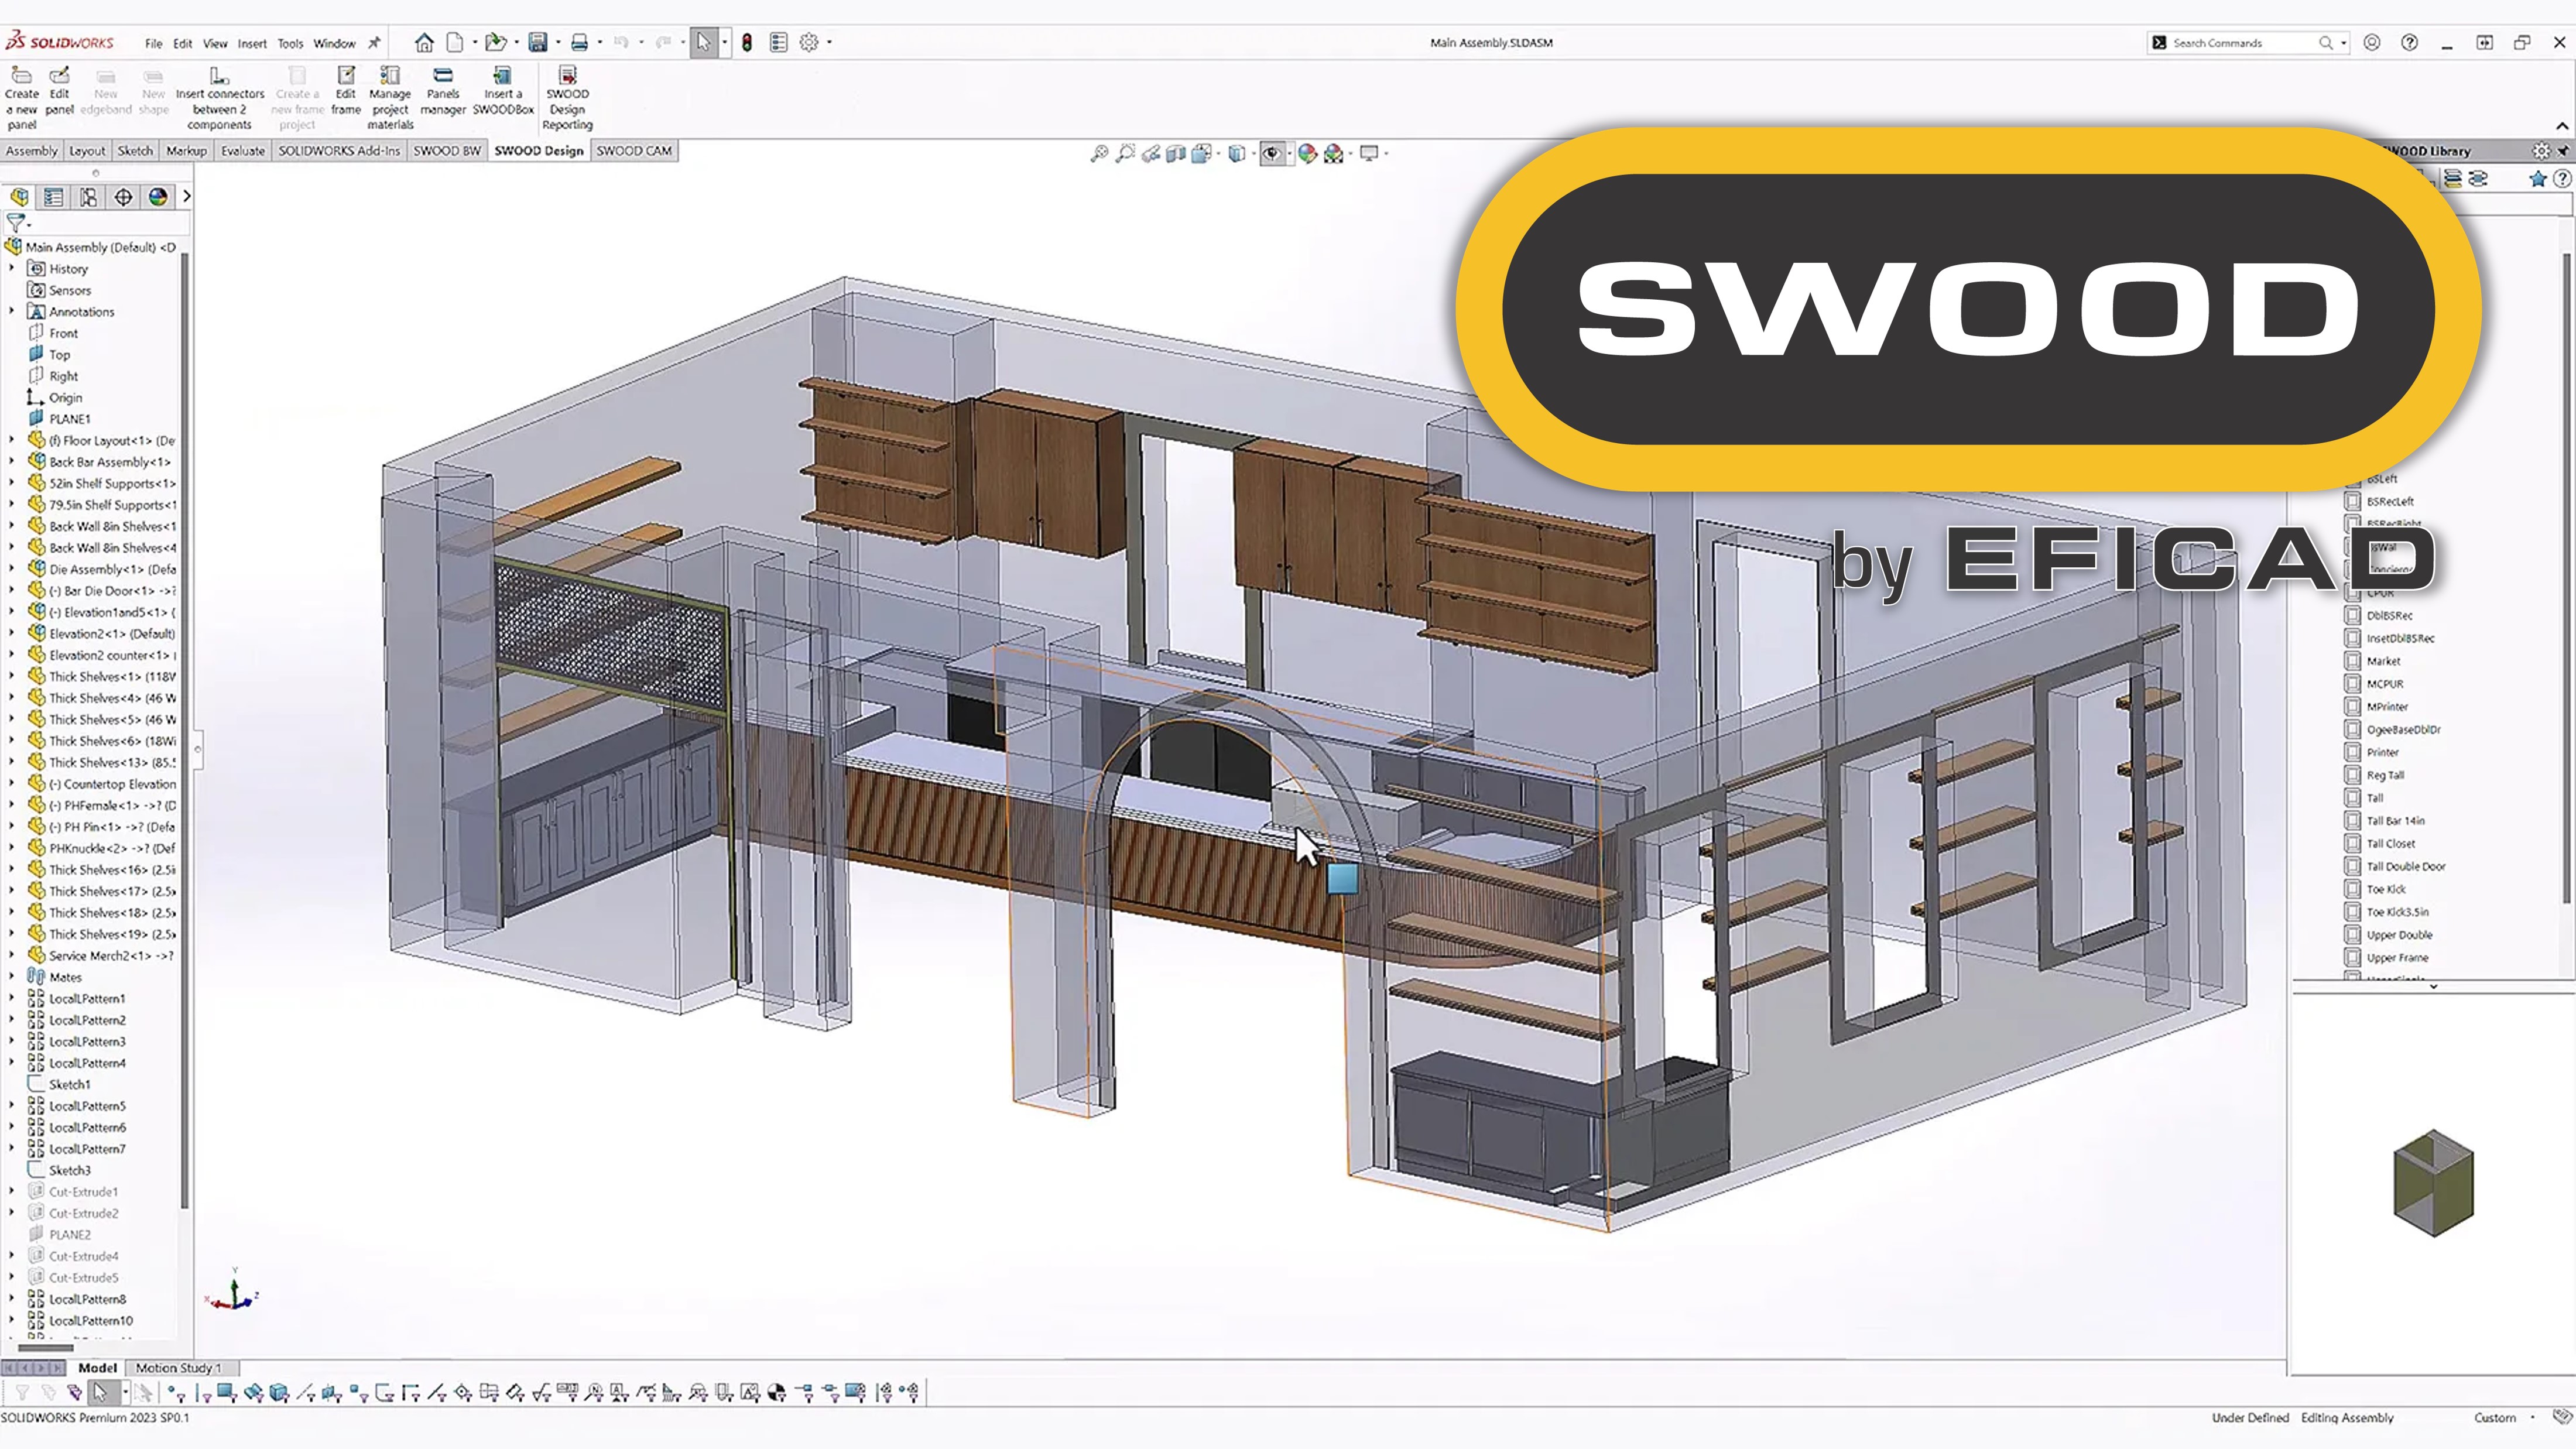Check the Market library item box
This screenshot has height=1449, width=2576.
pyautogui.click(x=2353, y=661)
